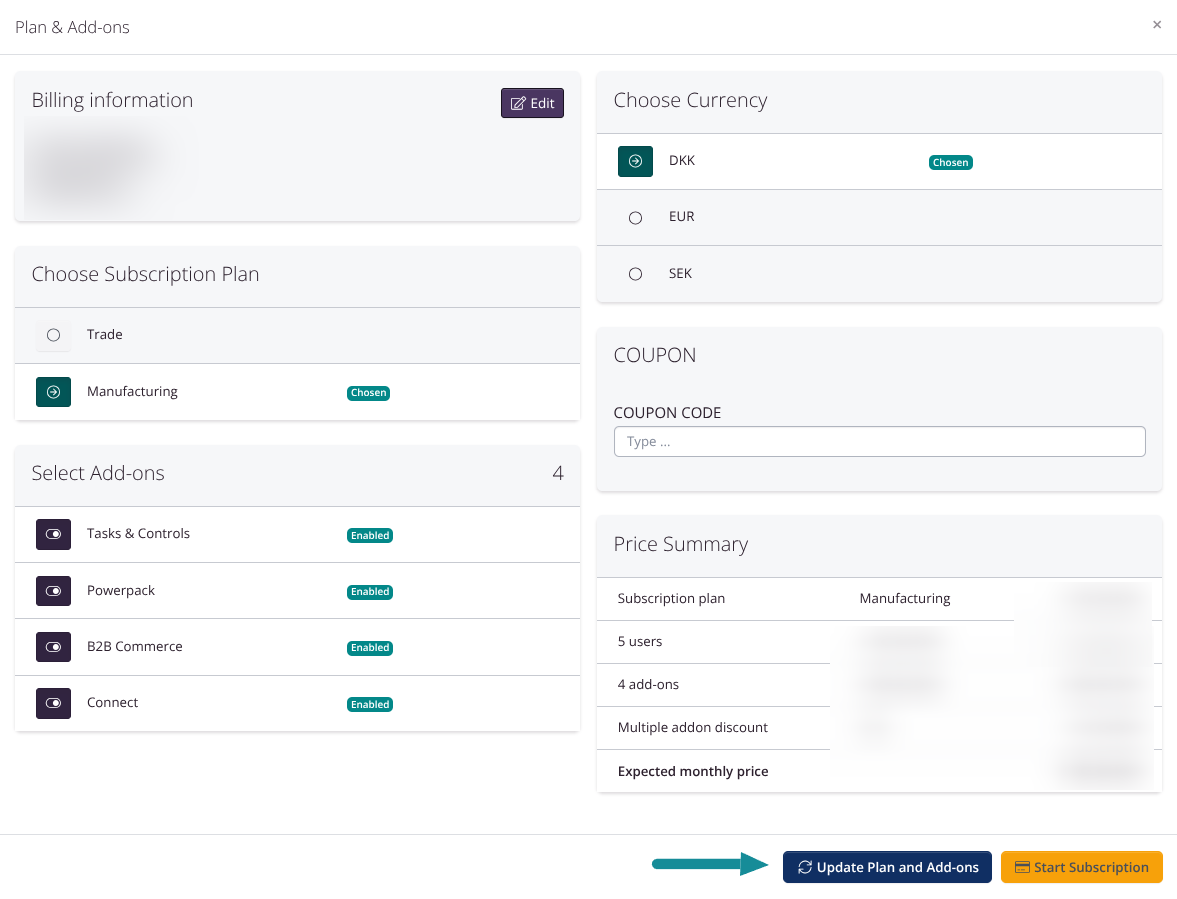Toggle the Tasks & Controls add-on switch

53,534
